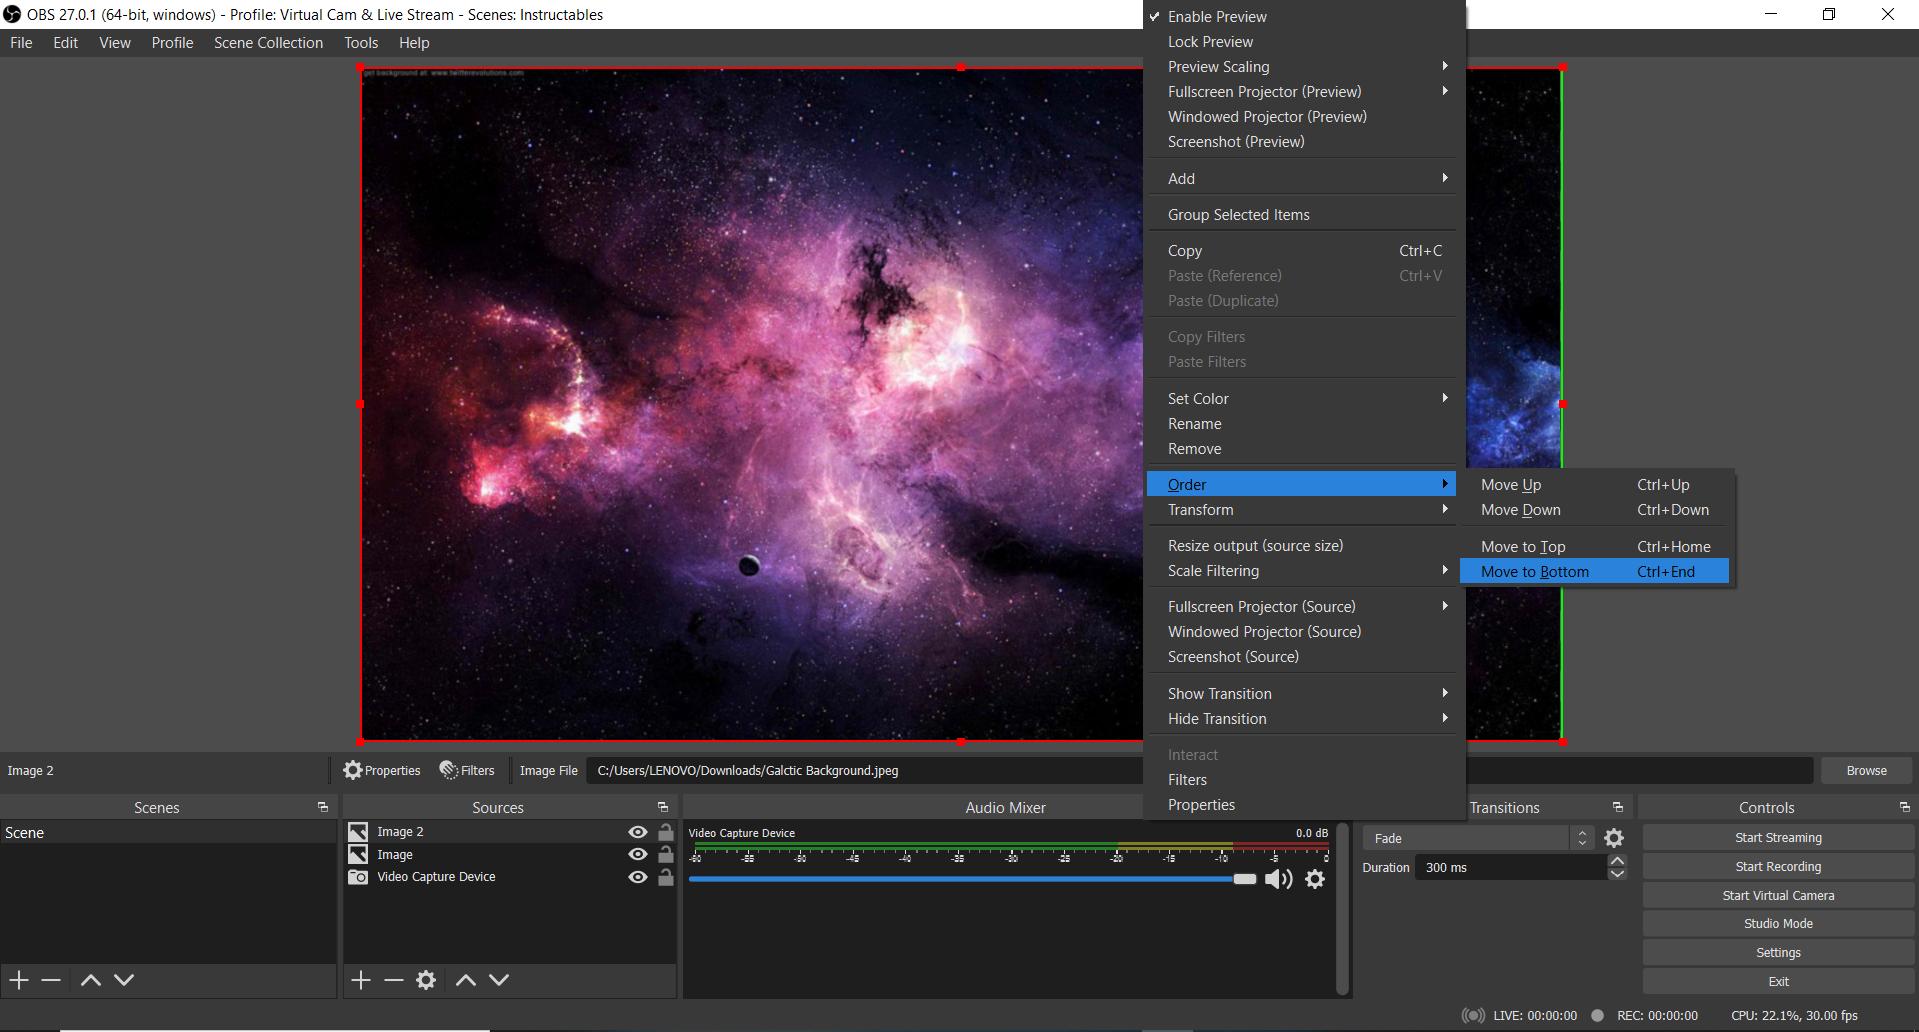
Task: Open the Scene Collection menu
Action: 268,43
